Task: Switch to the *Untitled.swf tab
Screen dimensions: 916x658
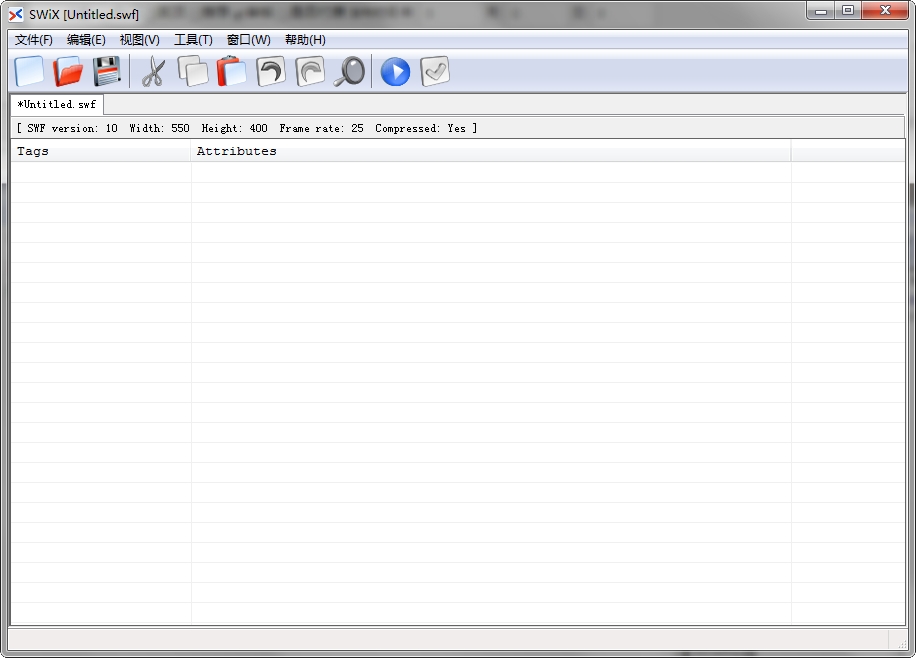Action: pyautogui.click(x=57, y=104)
